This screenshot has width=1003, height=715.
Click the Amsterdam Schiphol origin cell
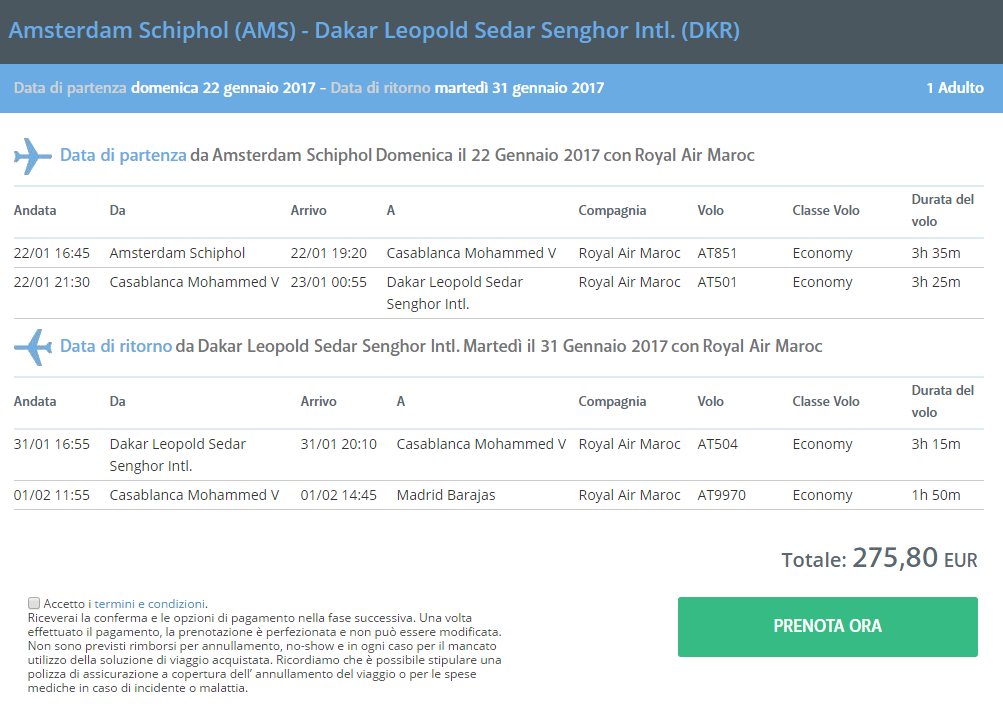click(x=177, y=253)
